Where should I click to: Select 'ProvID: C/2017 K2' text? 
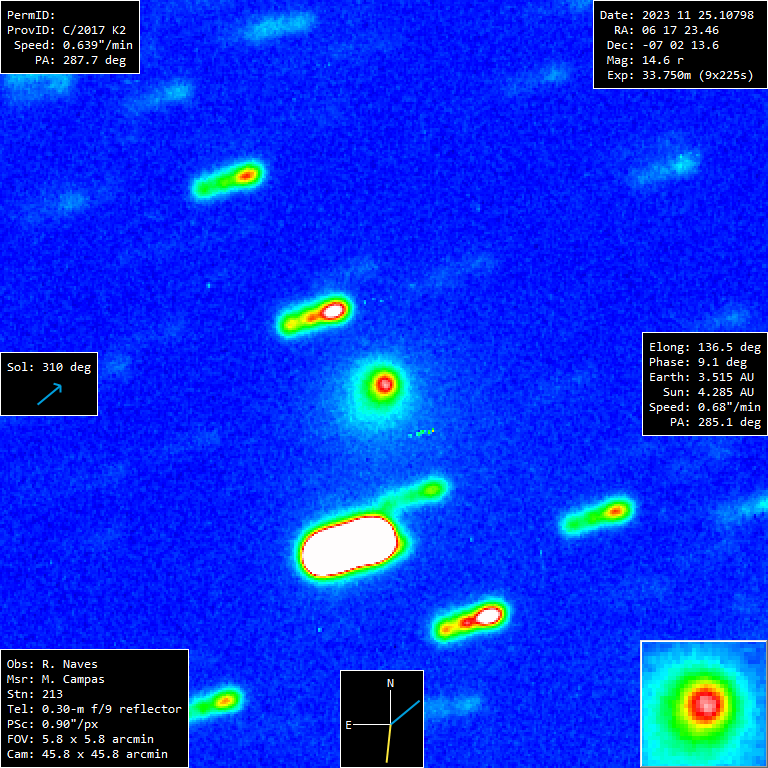pyautogui.click(x=66, y=30)
